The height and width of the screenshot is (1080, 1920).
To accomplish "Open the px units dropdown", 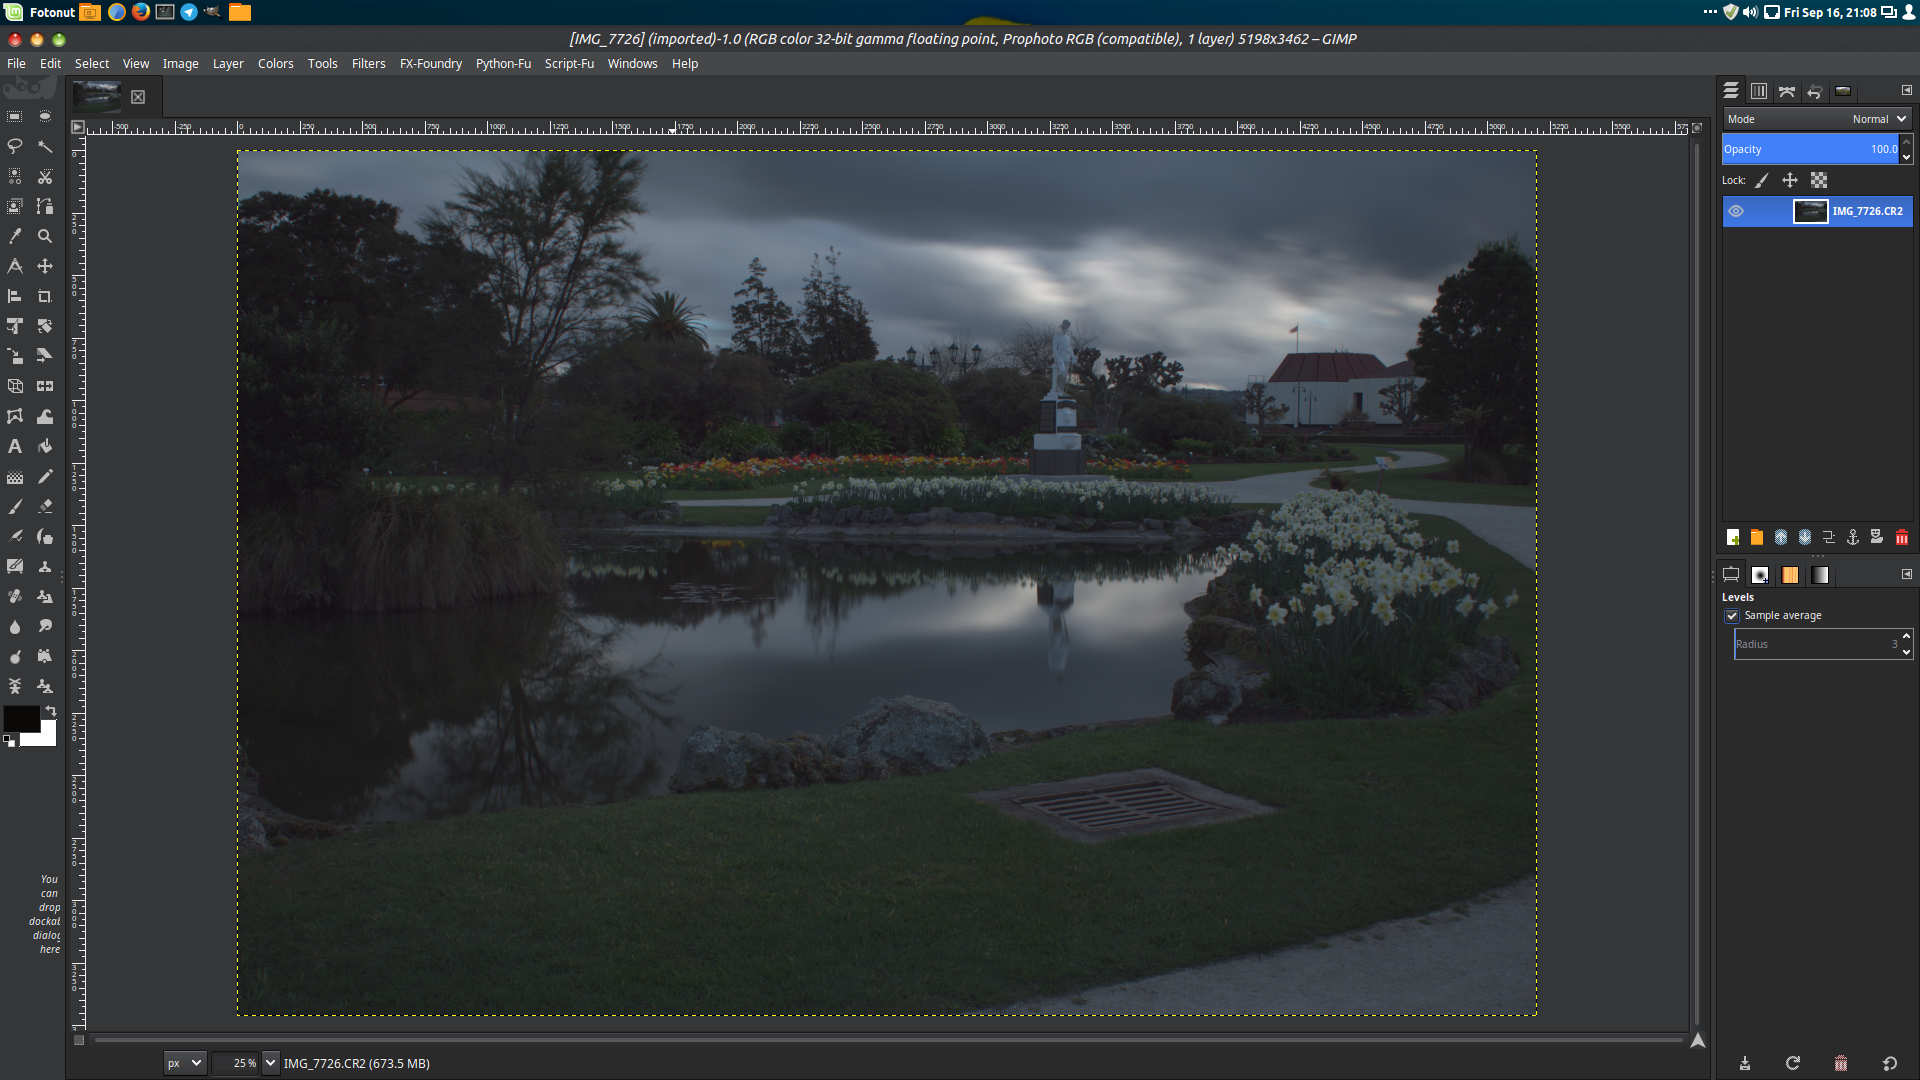I will click(185, 1063).
